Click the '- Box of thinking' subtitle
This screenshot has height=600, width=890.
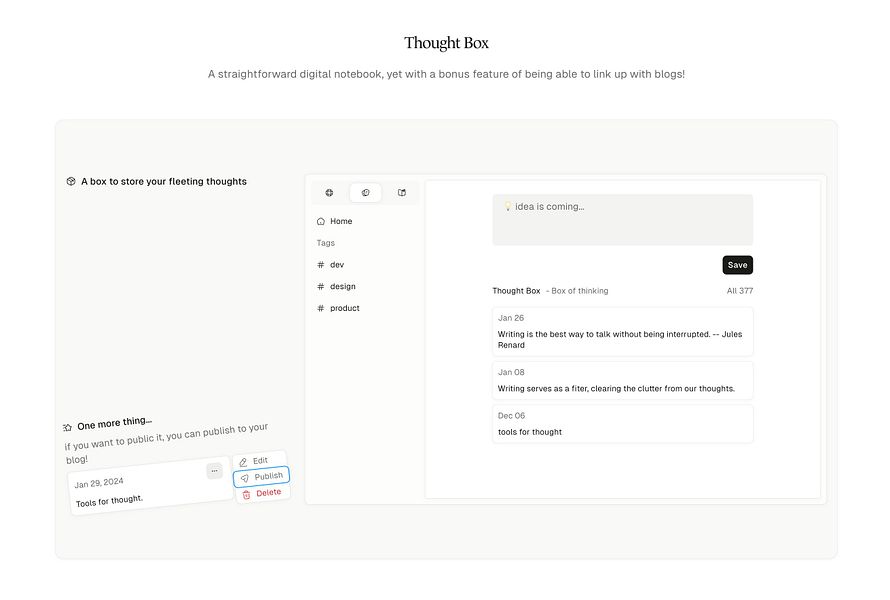point(577,291)
